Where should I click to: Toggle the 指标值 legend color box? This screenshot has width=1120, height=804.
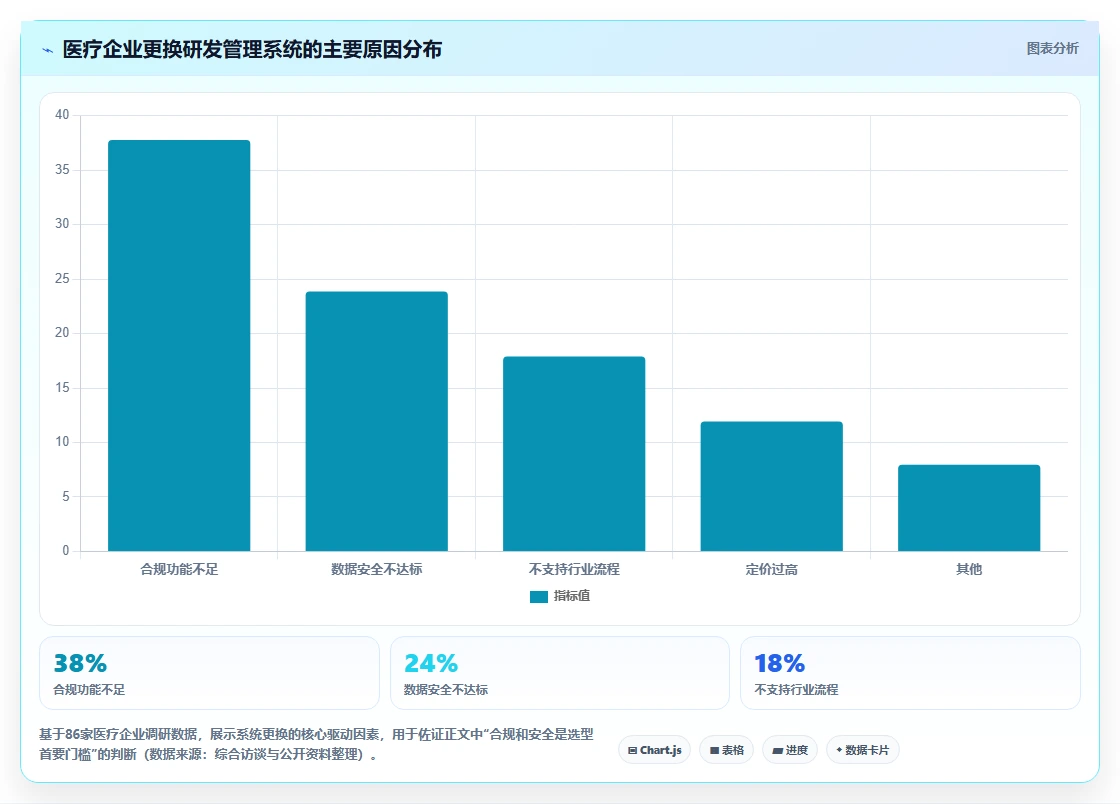pyautogui.click(x=539, y=596)
